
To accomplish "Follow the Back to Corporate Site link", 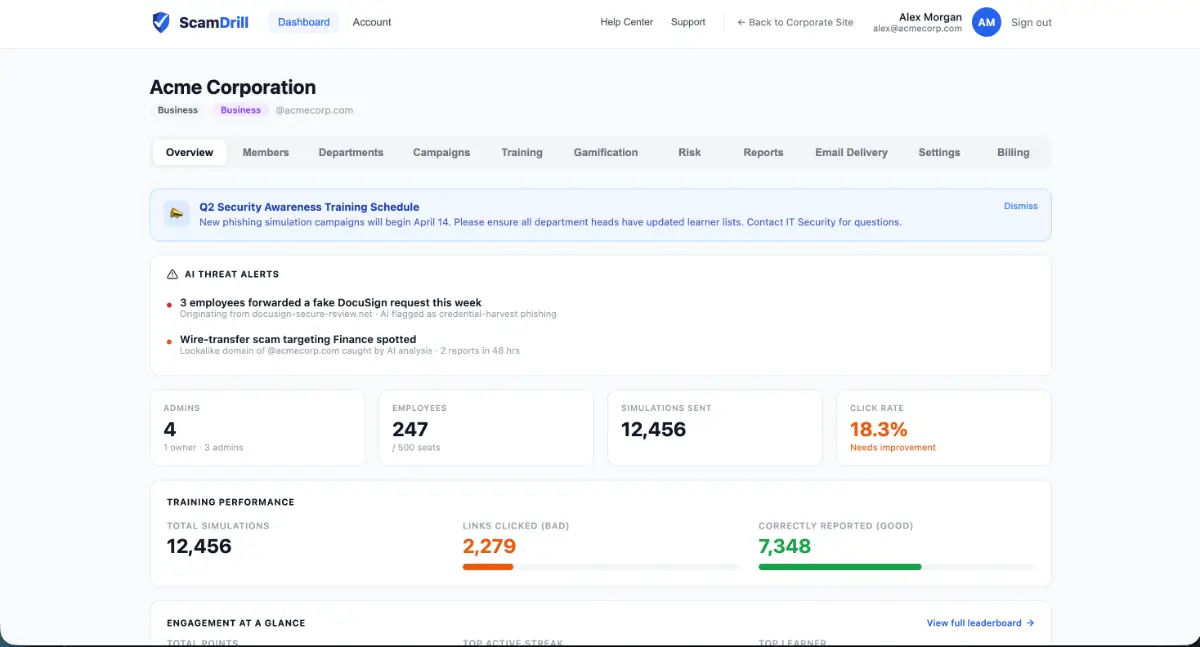I will [x=795, y=22].
